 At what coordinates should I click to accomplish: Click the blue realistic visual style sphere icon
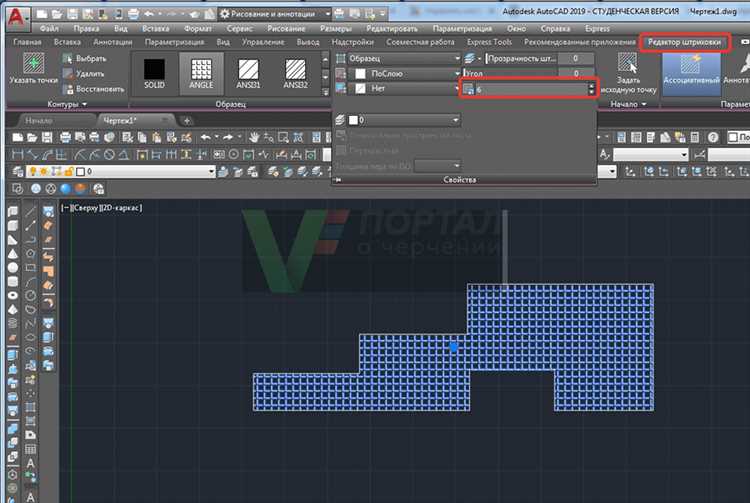66,188
